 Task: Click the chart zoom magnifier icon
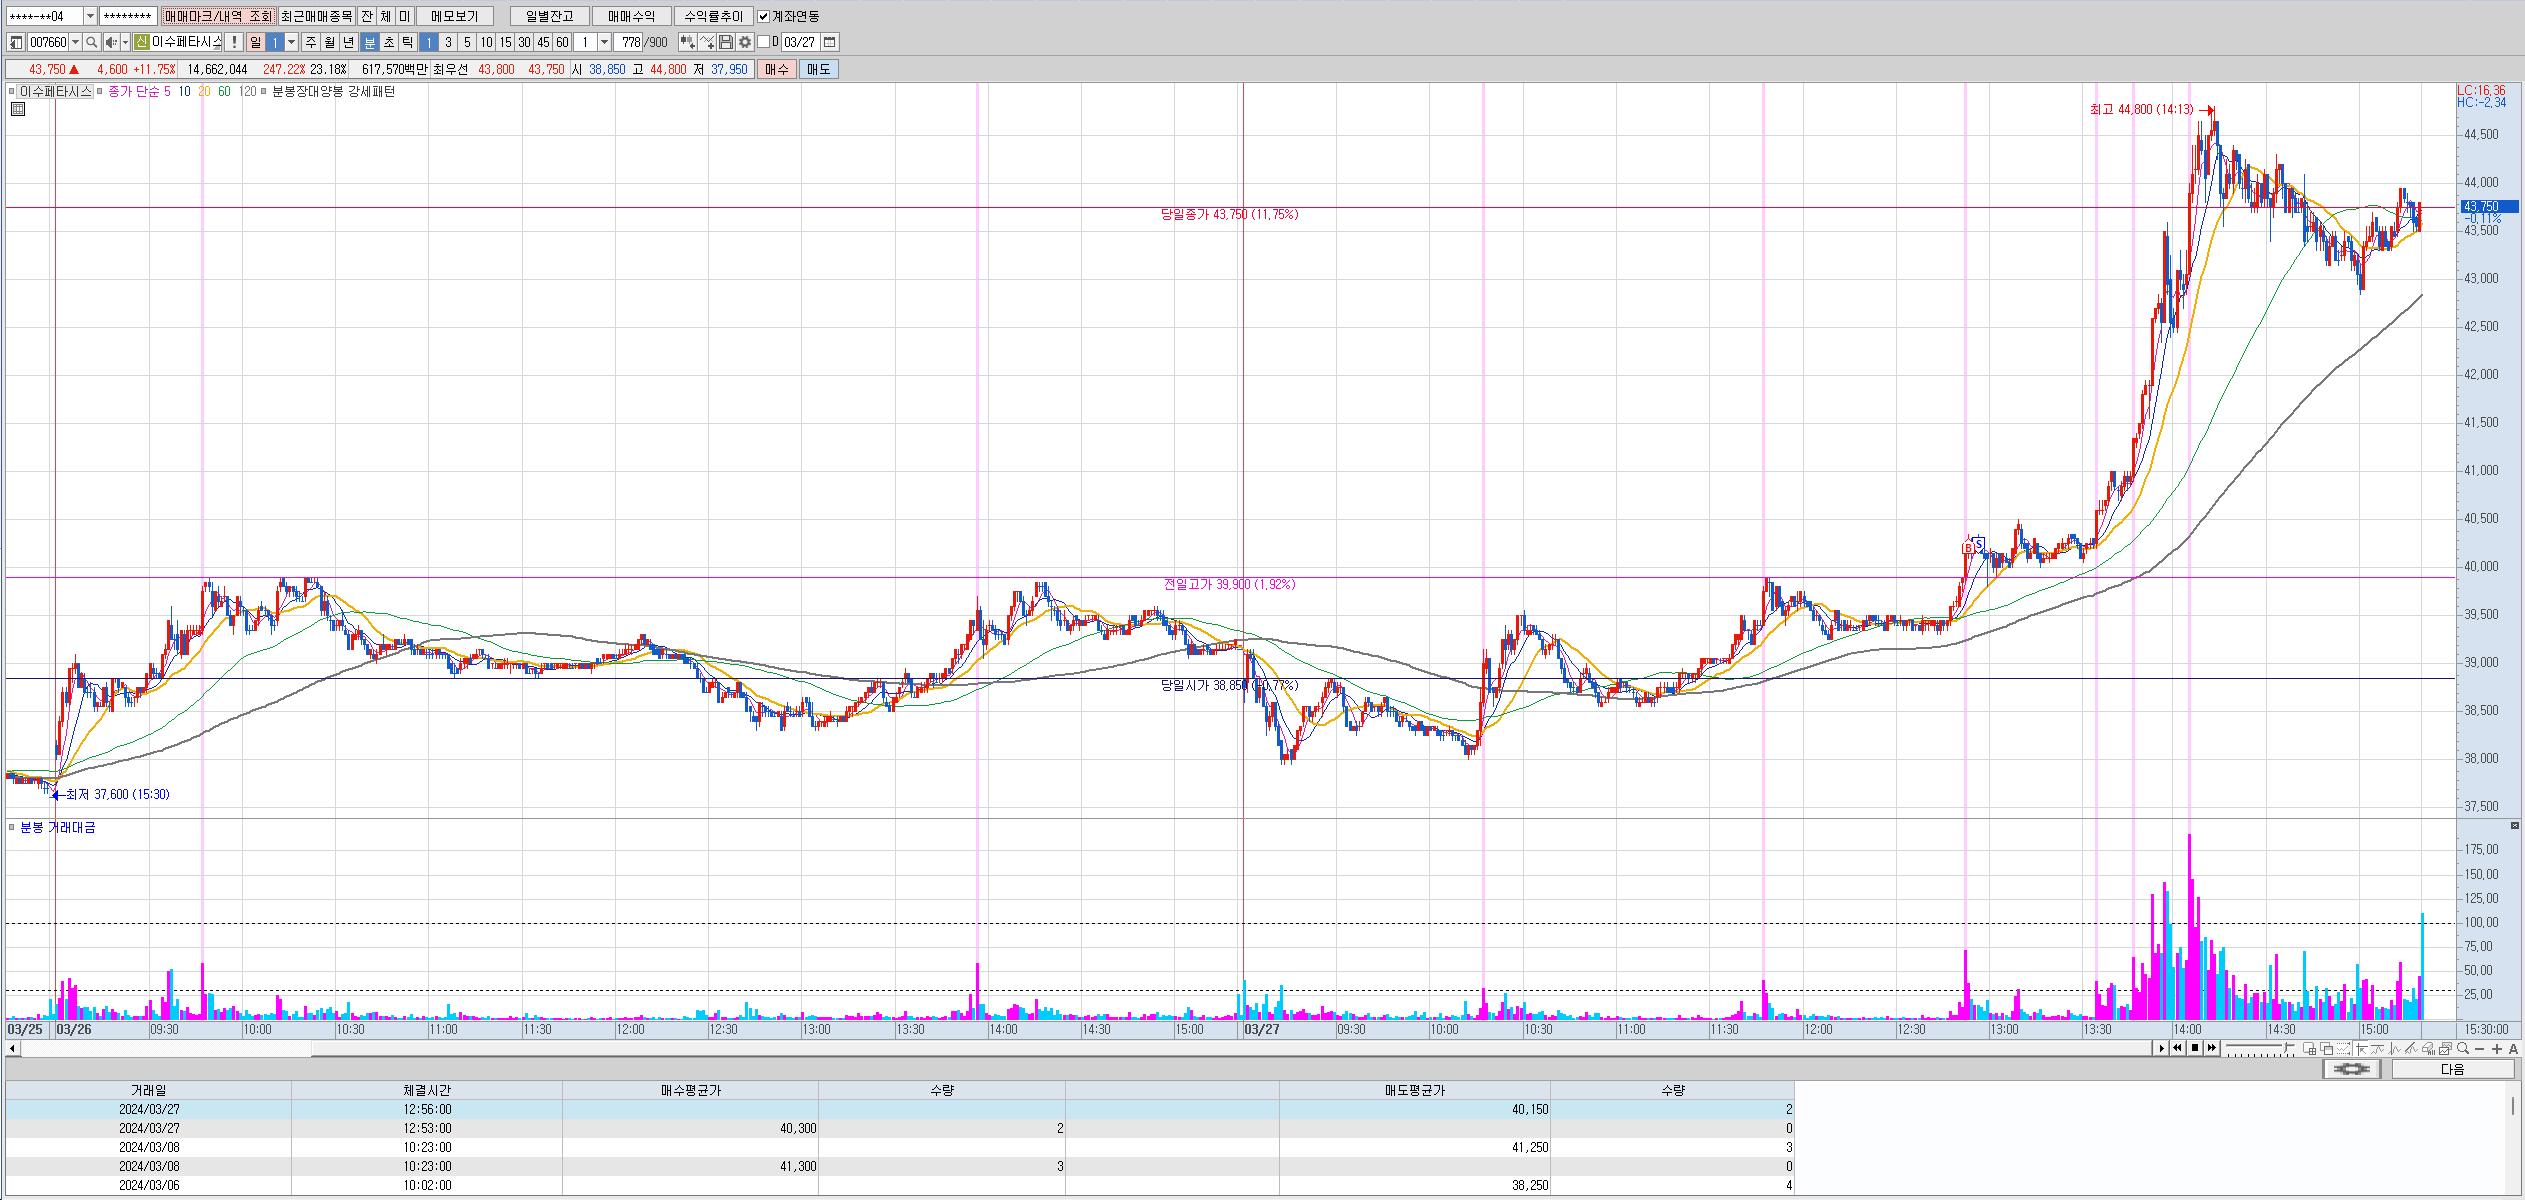2463,1048
